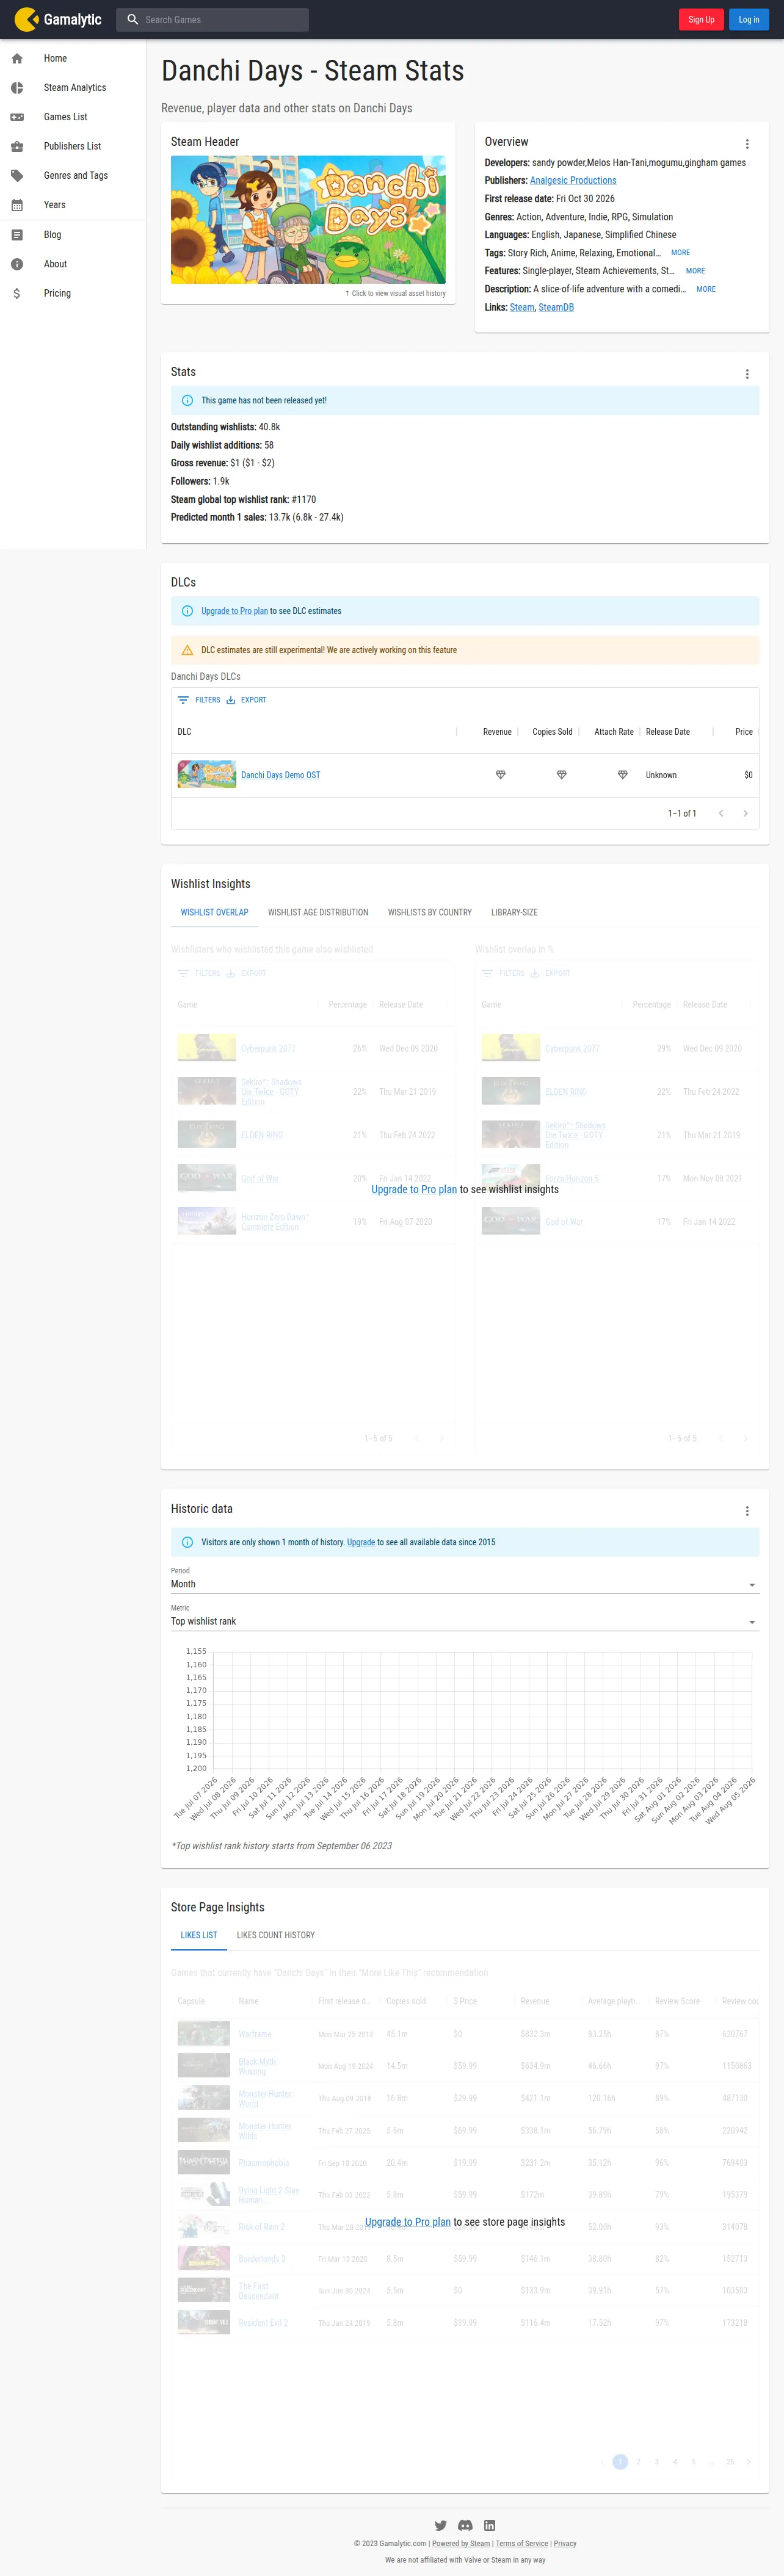The width and height of the screenshot is (784, 2576).
Task: Click the DLC table Export icon
Action: pyautogui.click(x=231, y=700)
